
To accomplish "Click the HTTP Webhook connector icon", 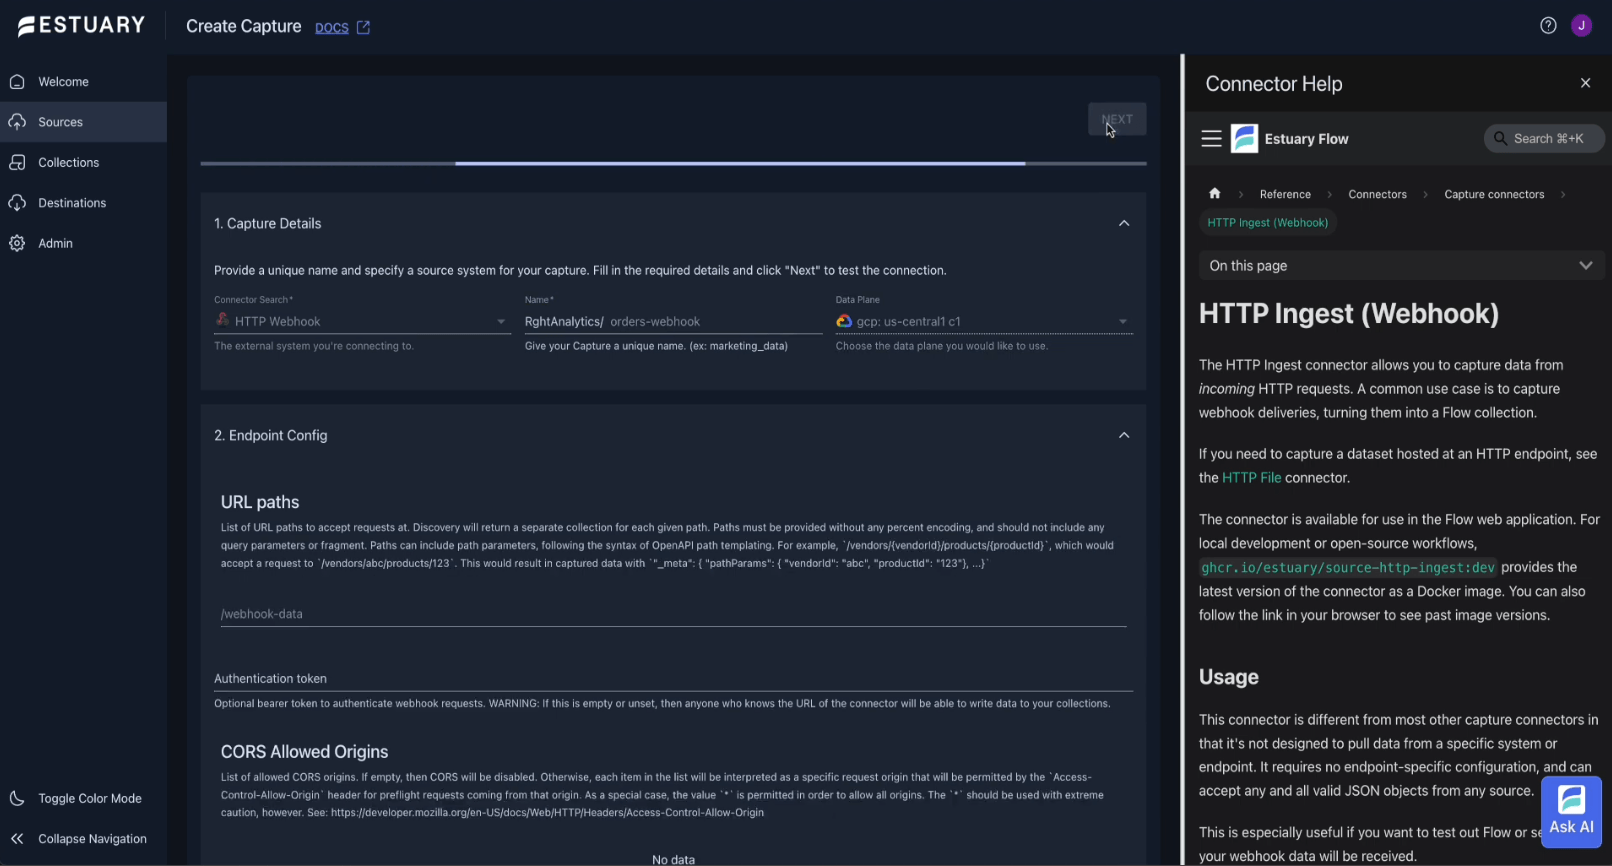I will coord(222,320).
